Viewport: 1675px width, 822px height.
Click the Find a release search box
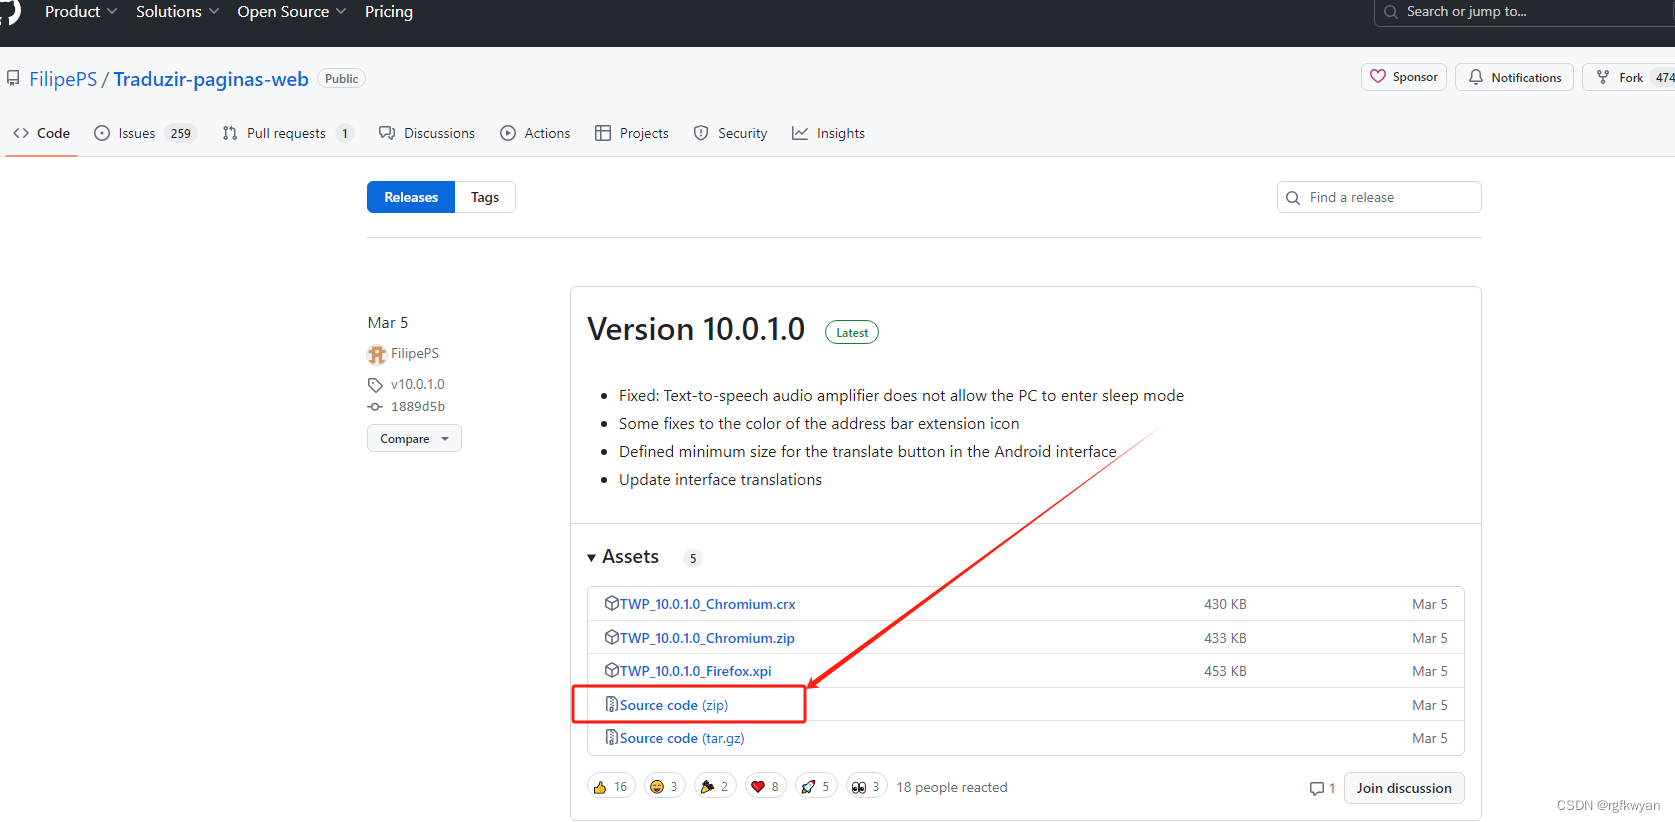pos(1379,197)
